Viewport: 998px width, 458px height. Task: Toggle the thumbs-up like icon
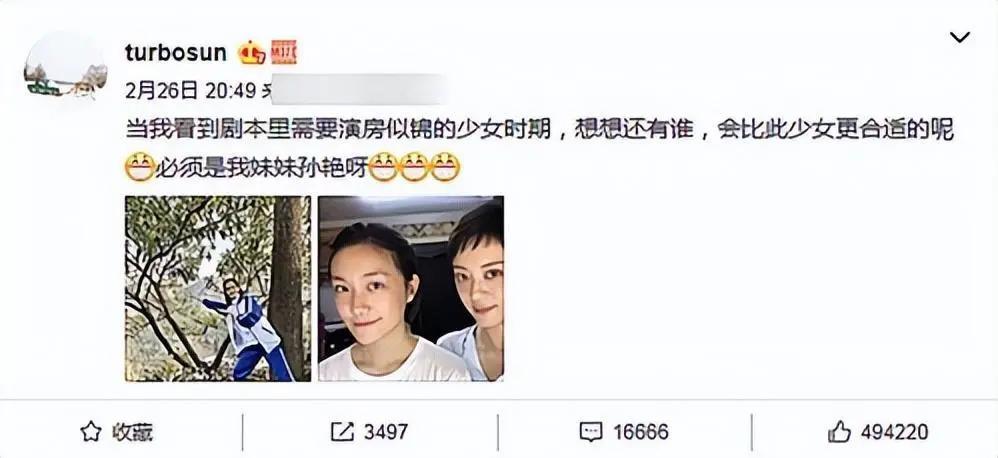coord(840,433)
